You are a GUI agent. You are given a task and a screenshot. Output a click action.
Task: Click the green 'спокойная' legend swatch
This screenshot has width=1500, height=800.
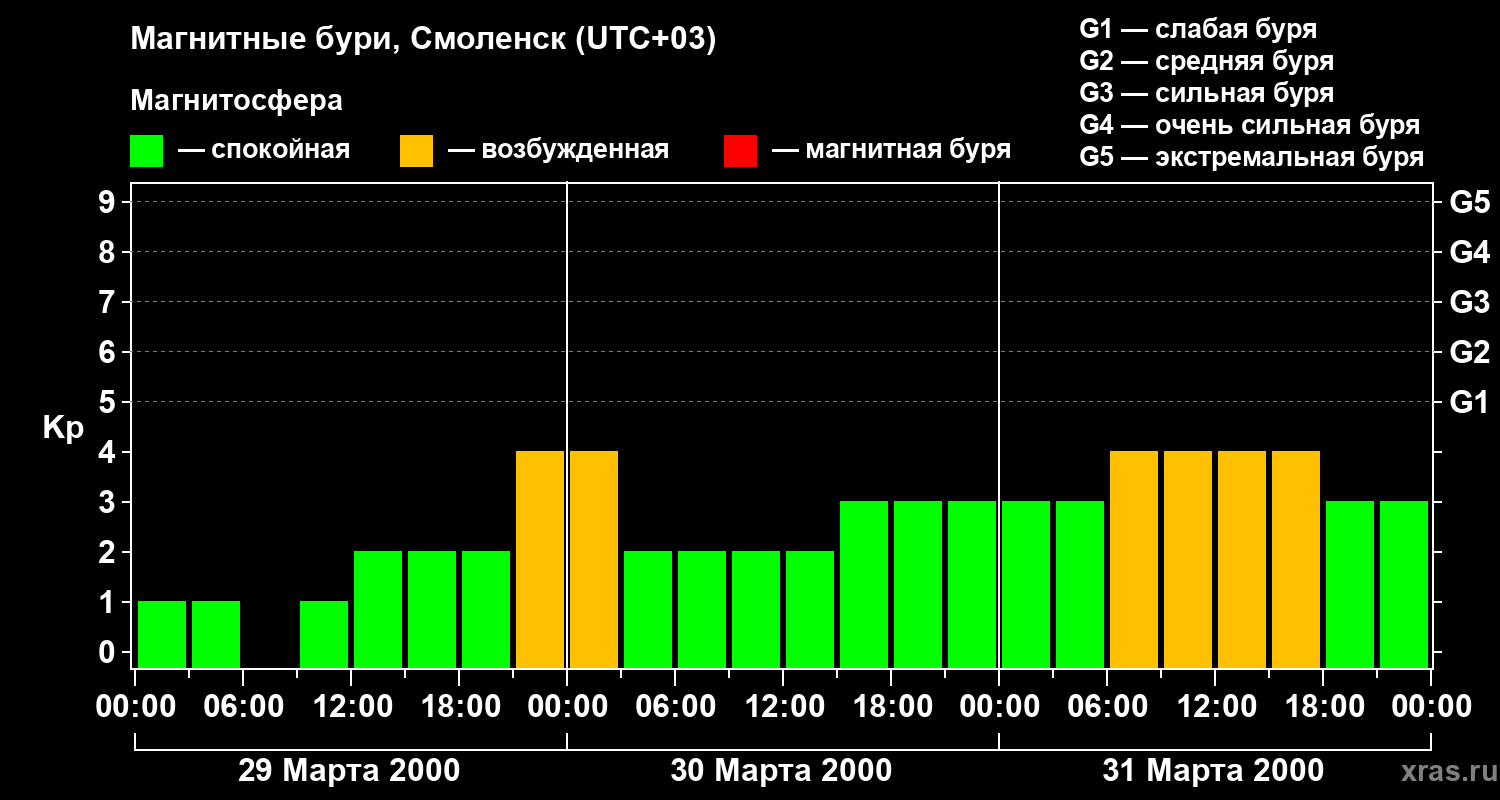(x=146, y=151)
